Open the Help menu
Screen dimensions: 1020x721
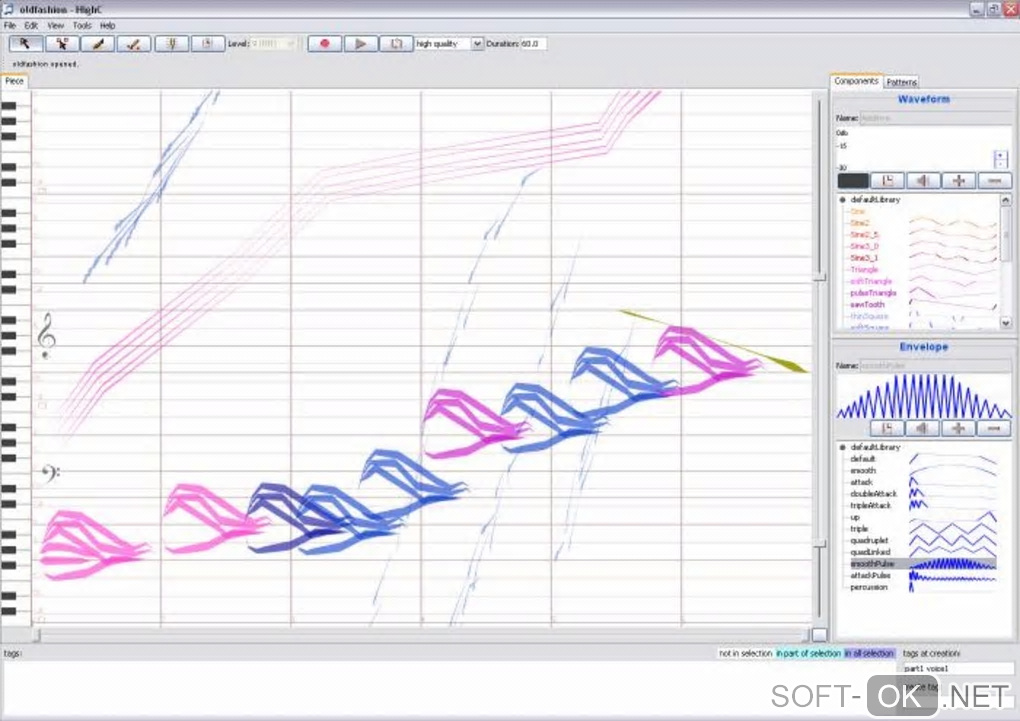[107, 25]
